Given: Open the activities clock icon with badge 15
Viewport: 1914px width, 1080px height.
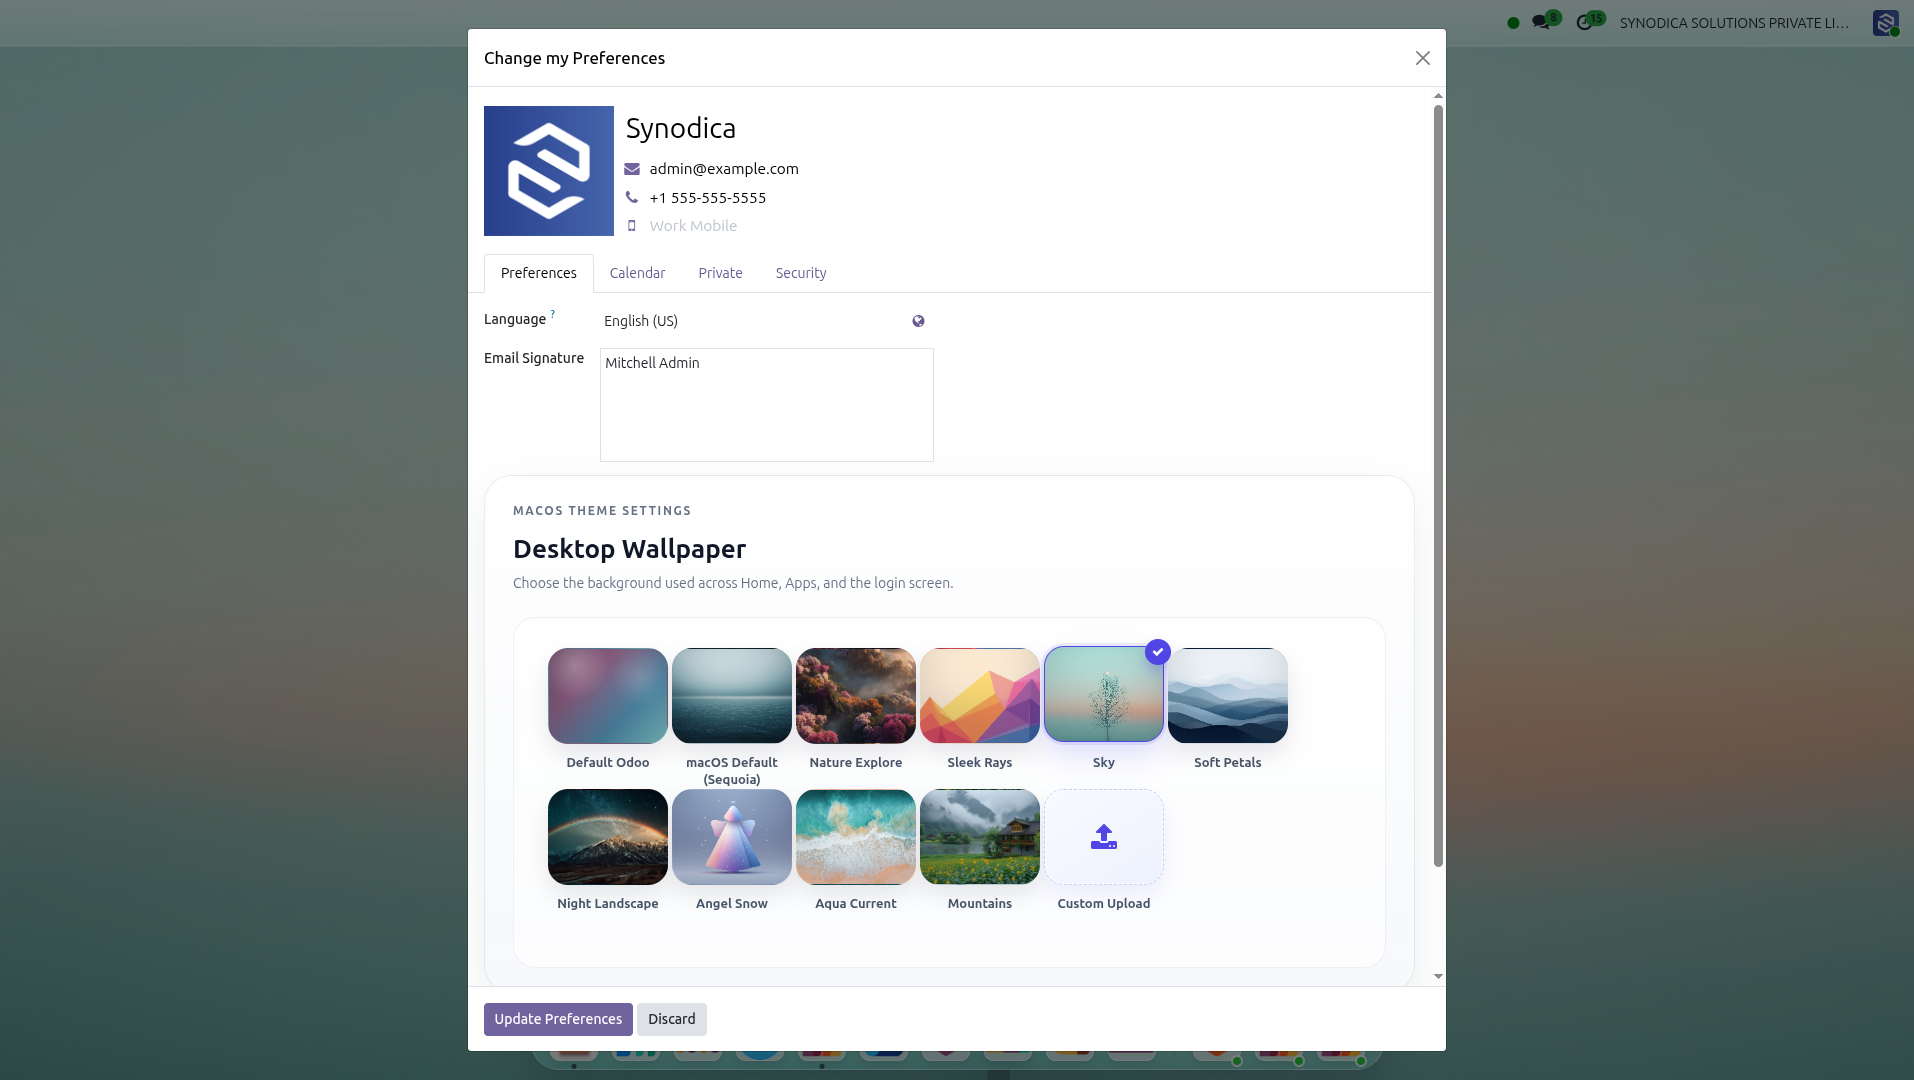Looking at the screenshot, I should [1589, 21].
